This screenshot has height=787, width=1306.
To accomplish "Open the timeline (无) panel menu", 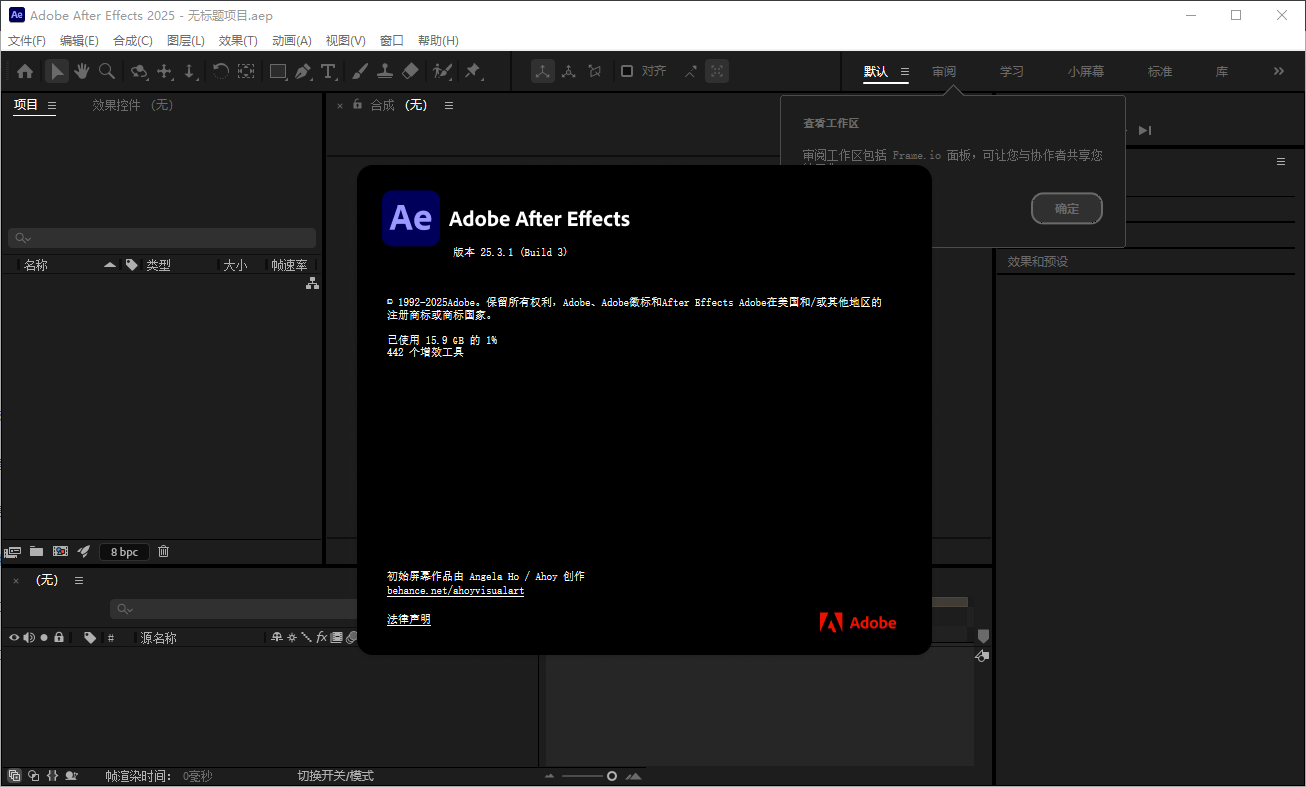I will pos(79,580).
